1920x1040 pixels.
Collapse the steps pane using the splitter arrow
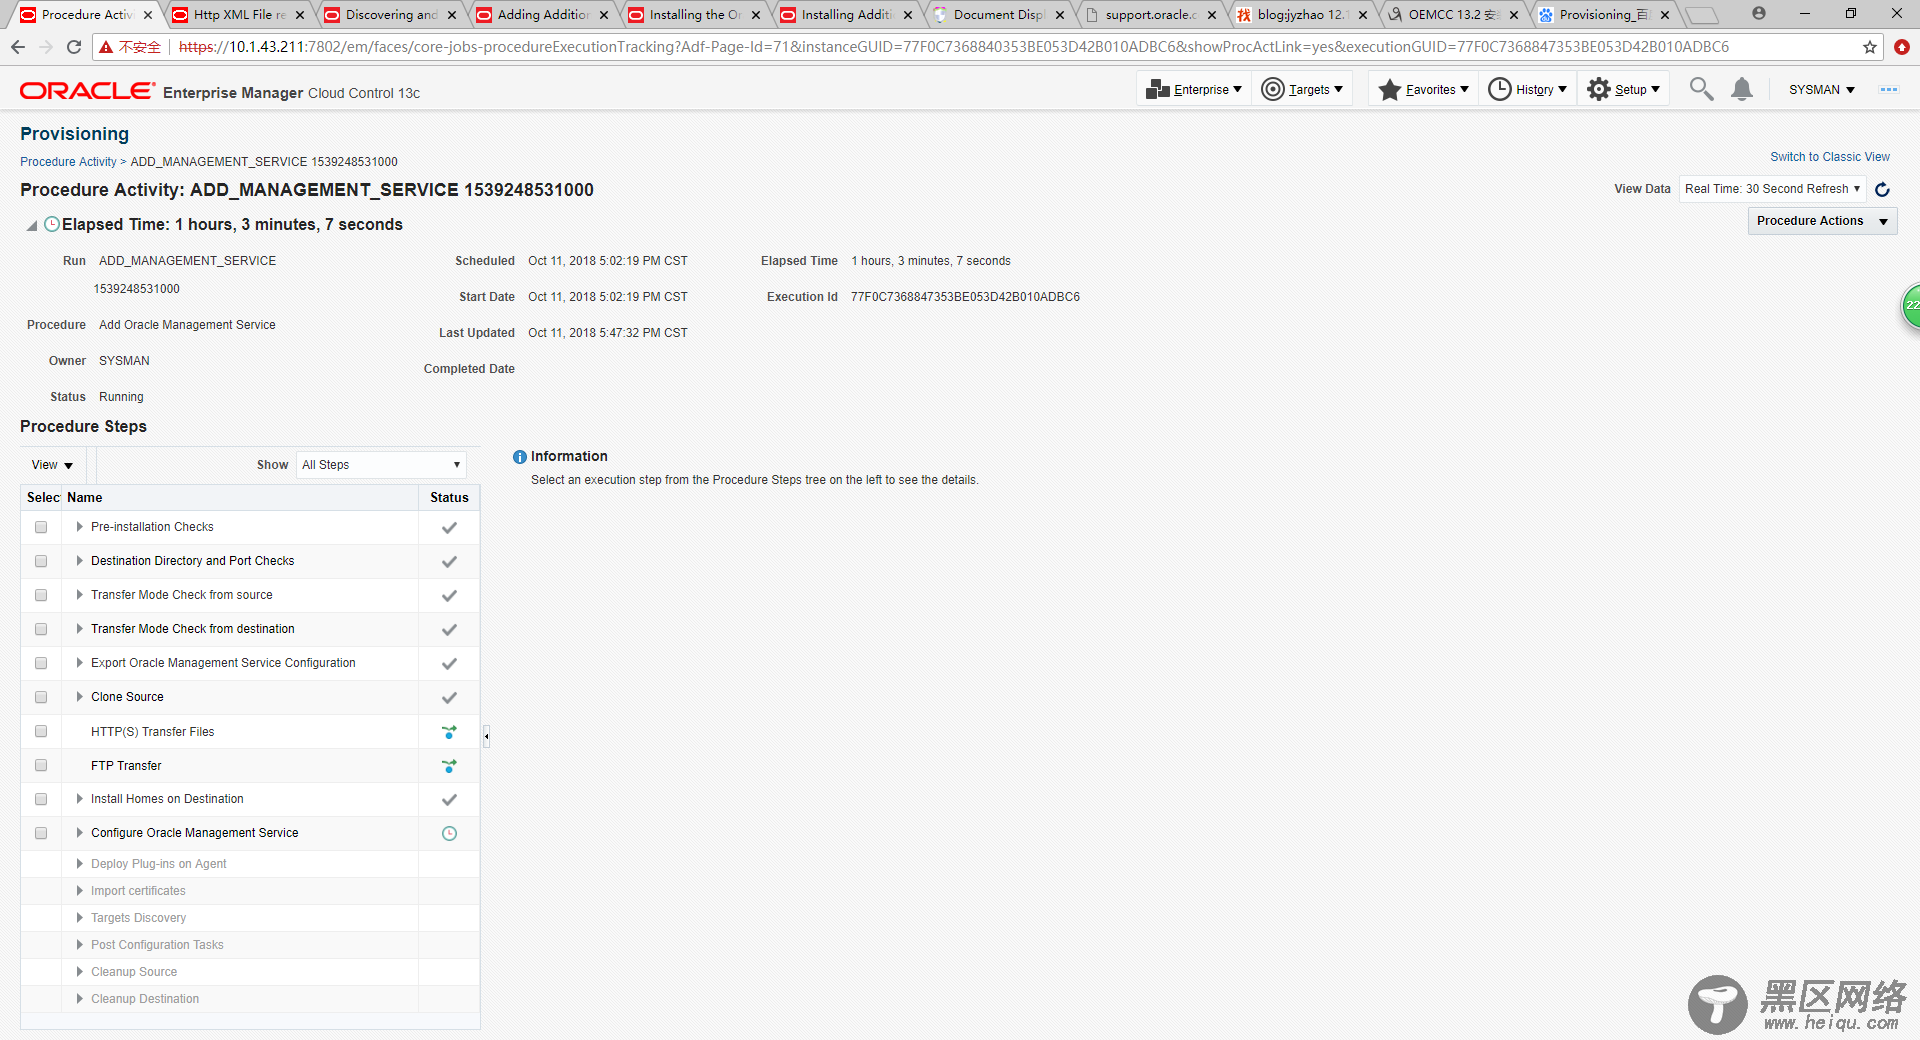point(486,737)
